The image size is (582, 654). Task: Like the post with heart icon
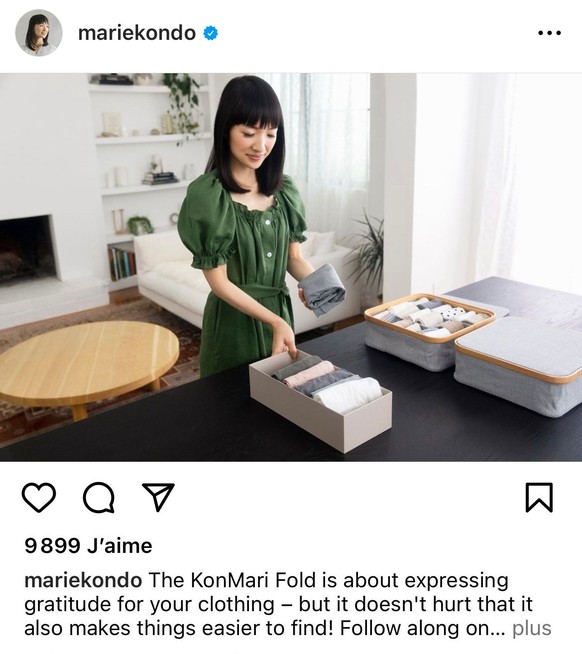pos(38,497)
